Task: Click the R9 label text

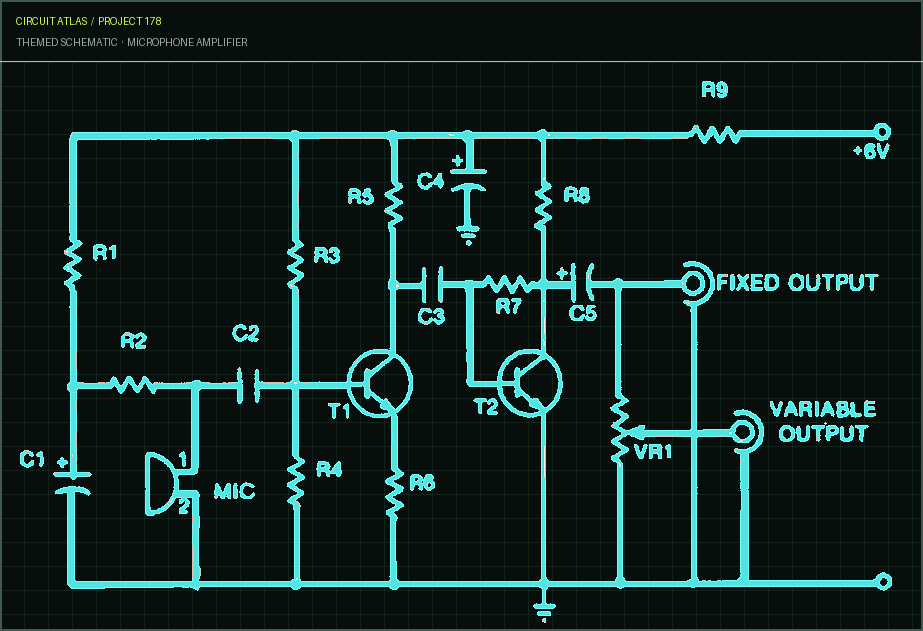Action: [715, 89]
